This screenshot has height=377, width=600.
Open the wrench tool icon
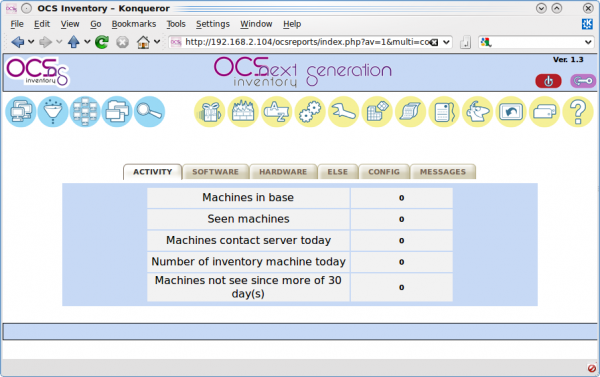tap(343, 112)
